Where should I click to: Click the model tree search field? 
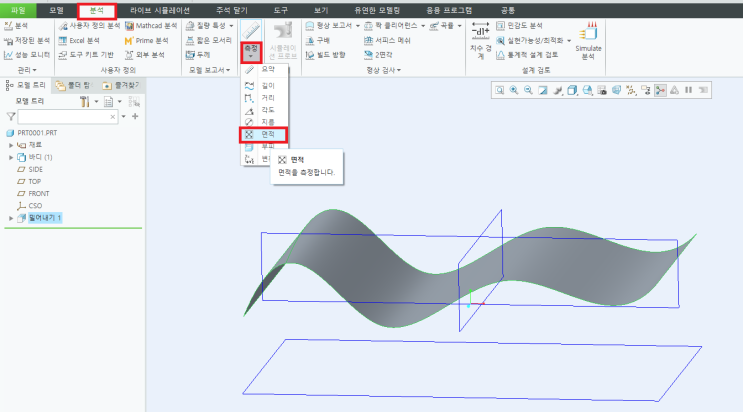pyautogui.click(x=67, y=117)
